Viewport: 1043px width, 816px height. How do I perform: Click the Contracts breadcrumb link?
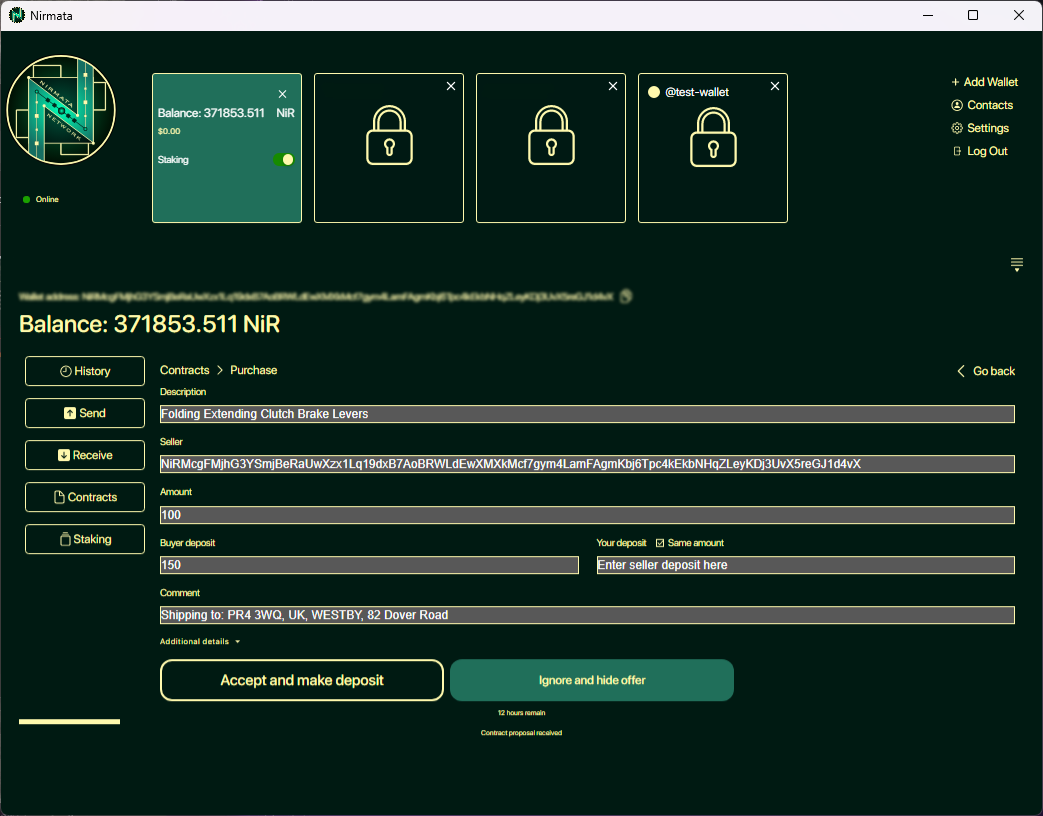click(x=185, y=370)
